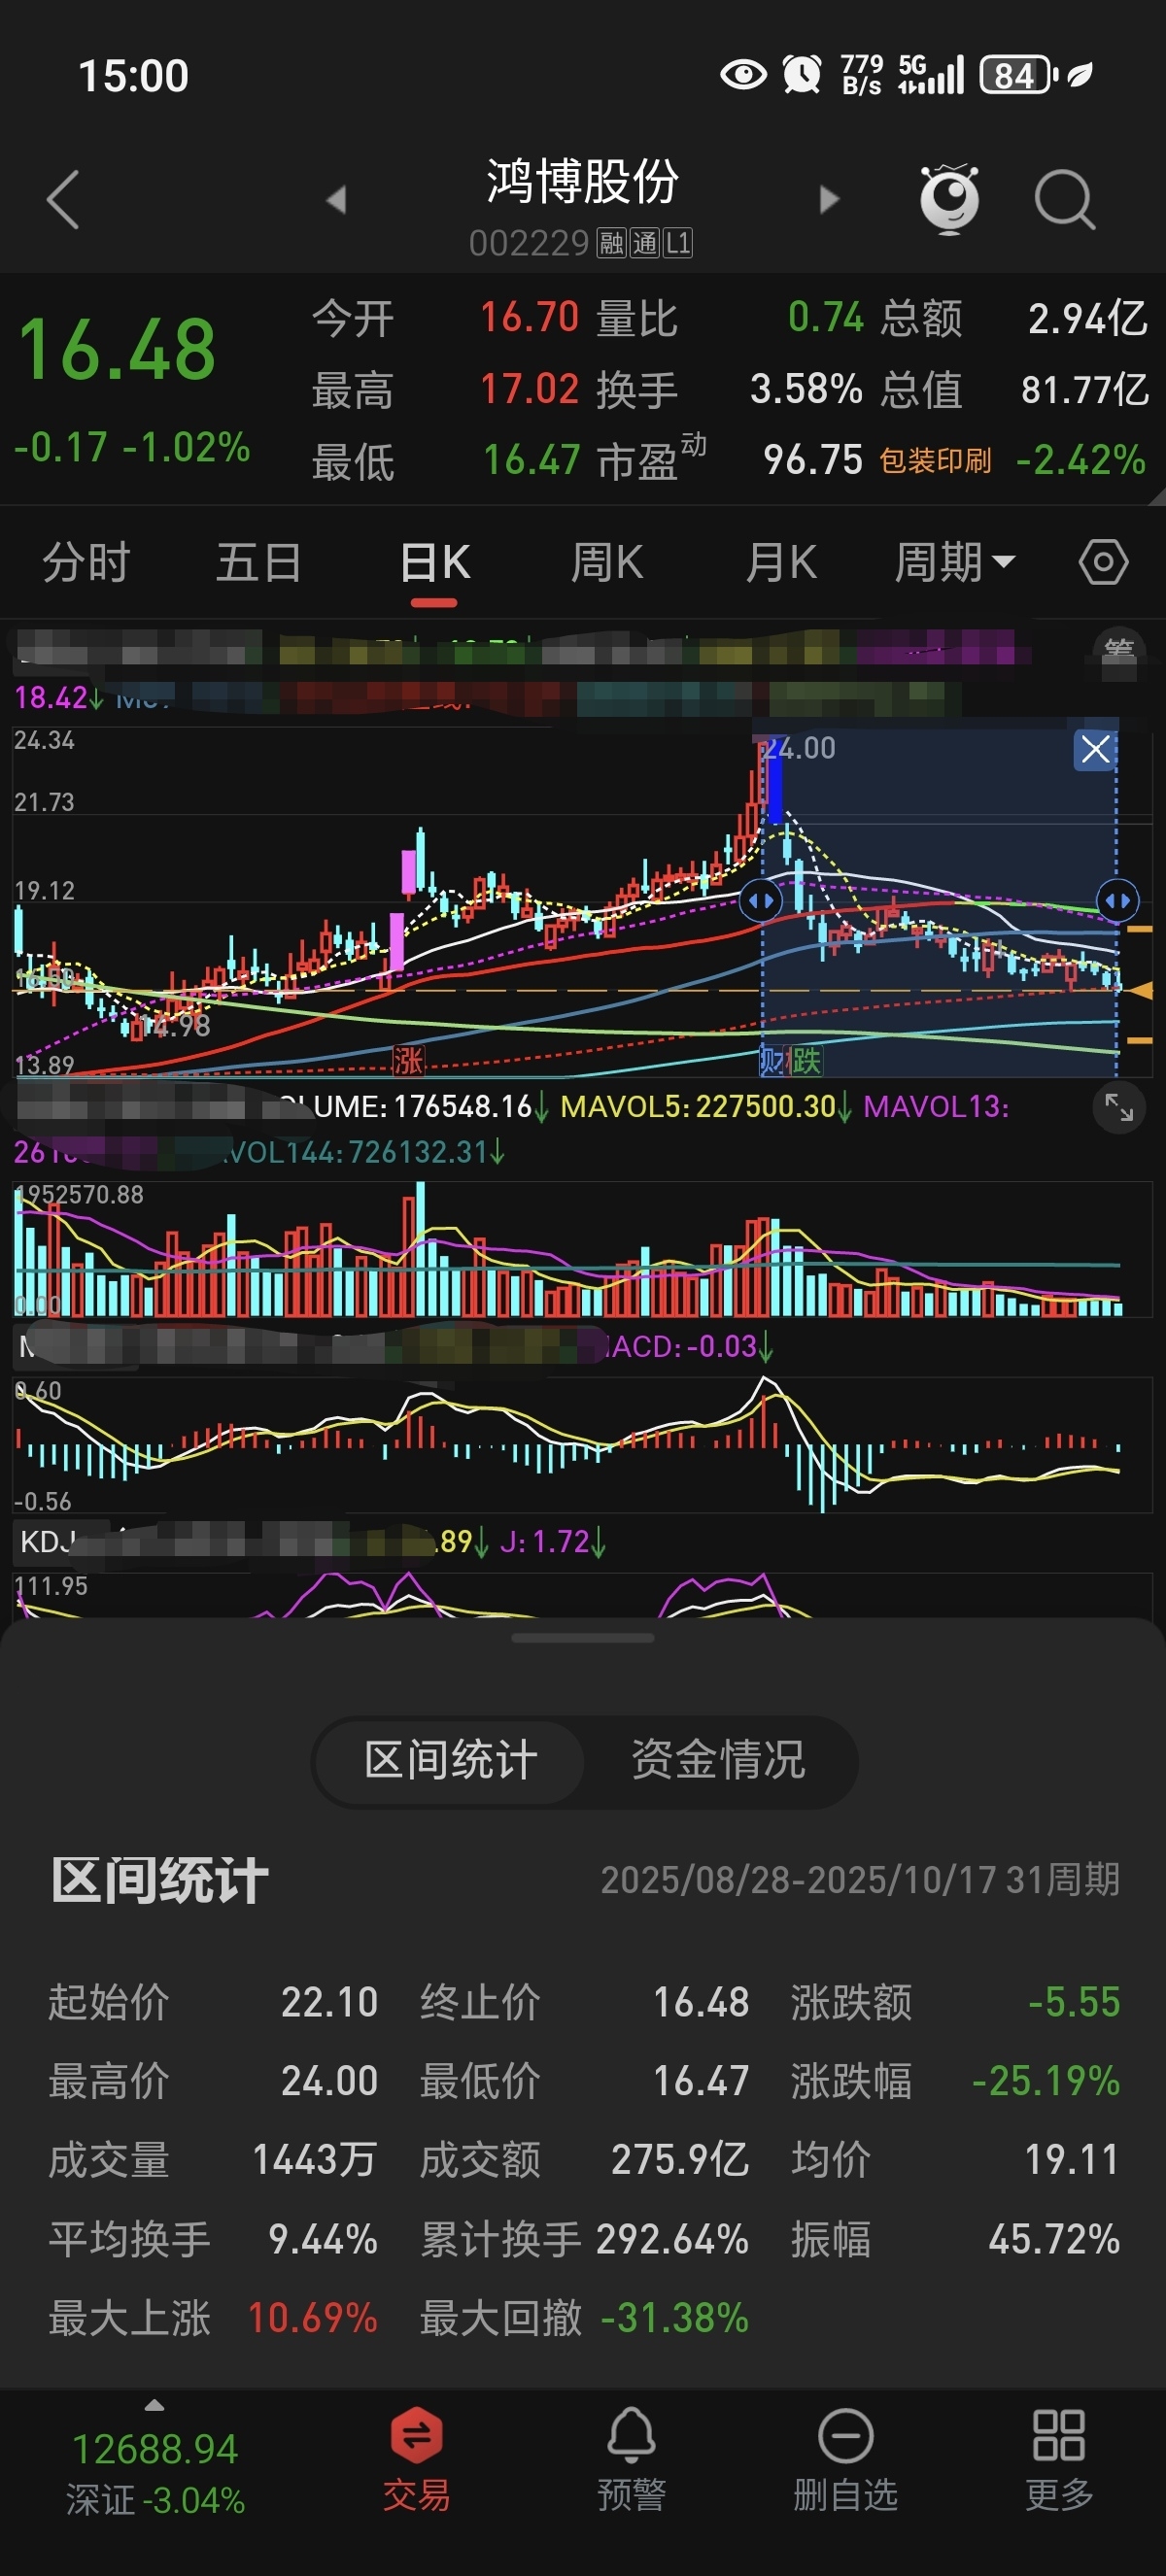This screenshot has width=1166, height=2576.
Task: Tap the 涨跌幅 -25.19% value
Action: 1046,2081
